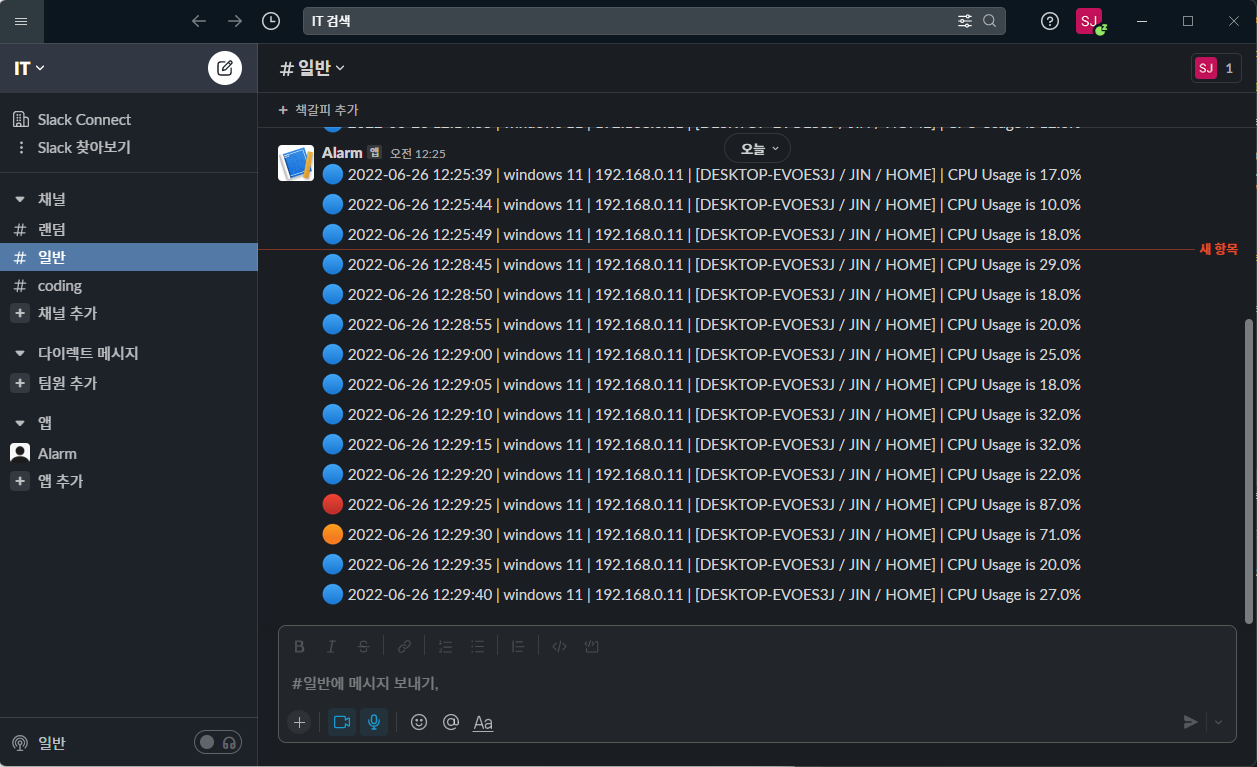Open send options dropdown arrow

pyautogui.click(x=1218, y=722)
